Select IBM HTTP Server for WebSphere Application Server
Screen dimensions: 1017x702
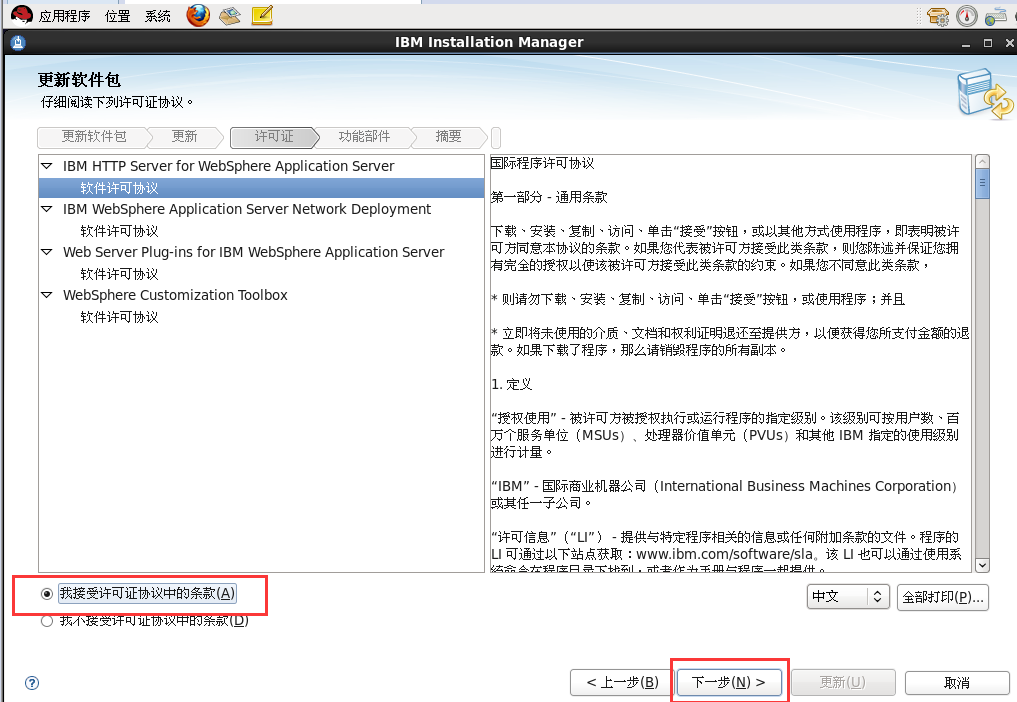pos(228,166)
